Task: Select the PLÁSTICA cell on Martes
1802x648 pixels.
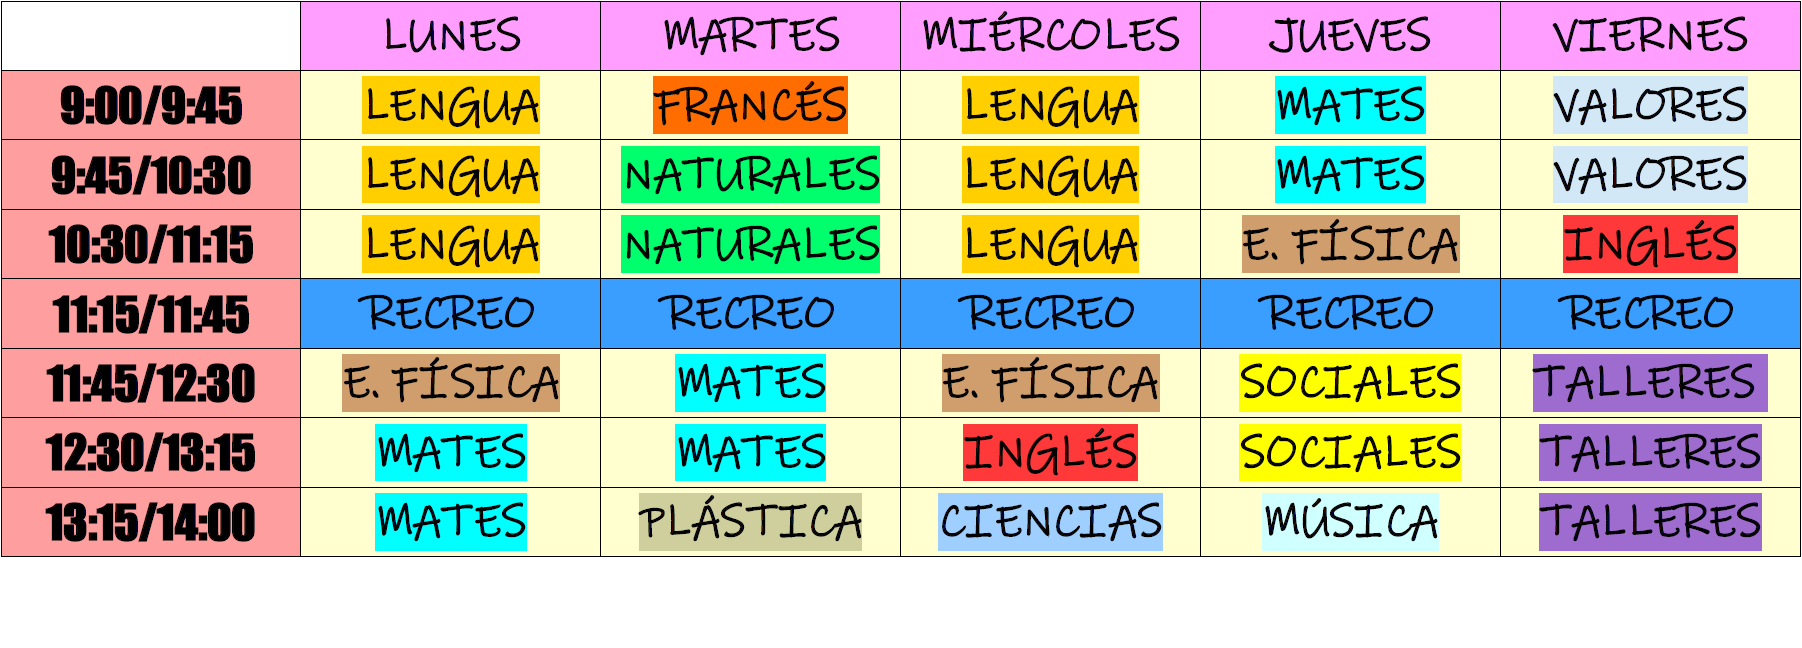Action: pyautogui.click(x=750, y=522)
